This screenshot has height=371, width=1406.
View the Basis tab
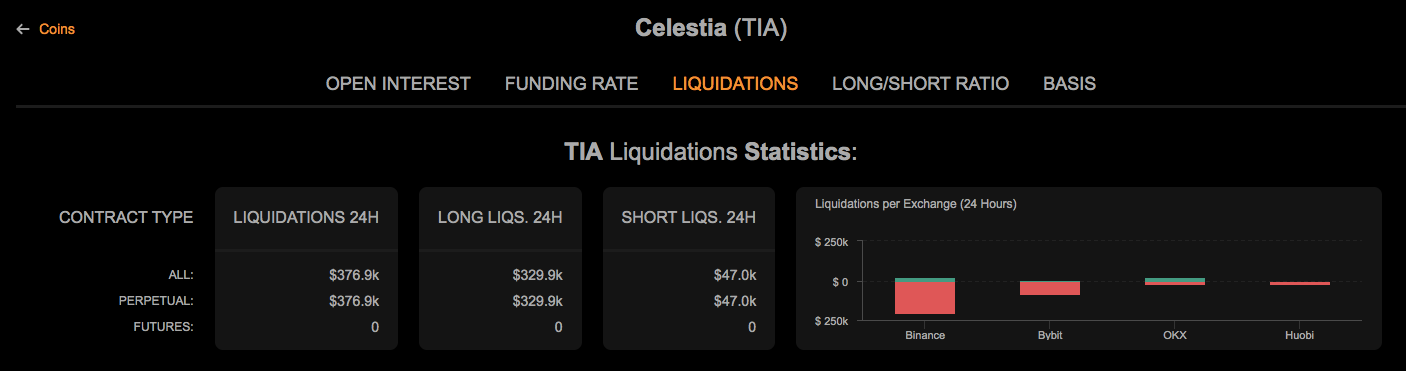coord(1069,84)
